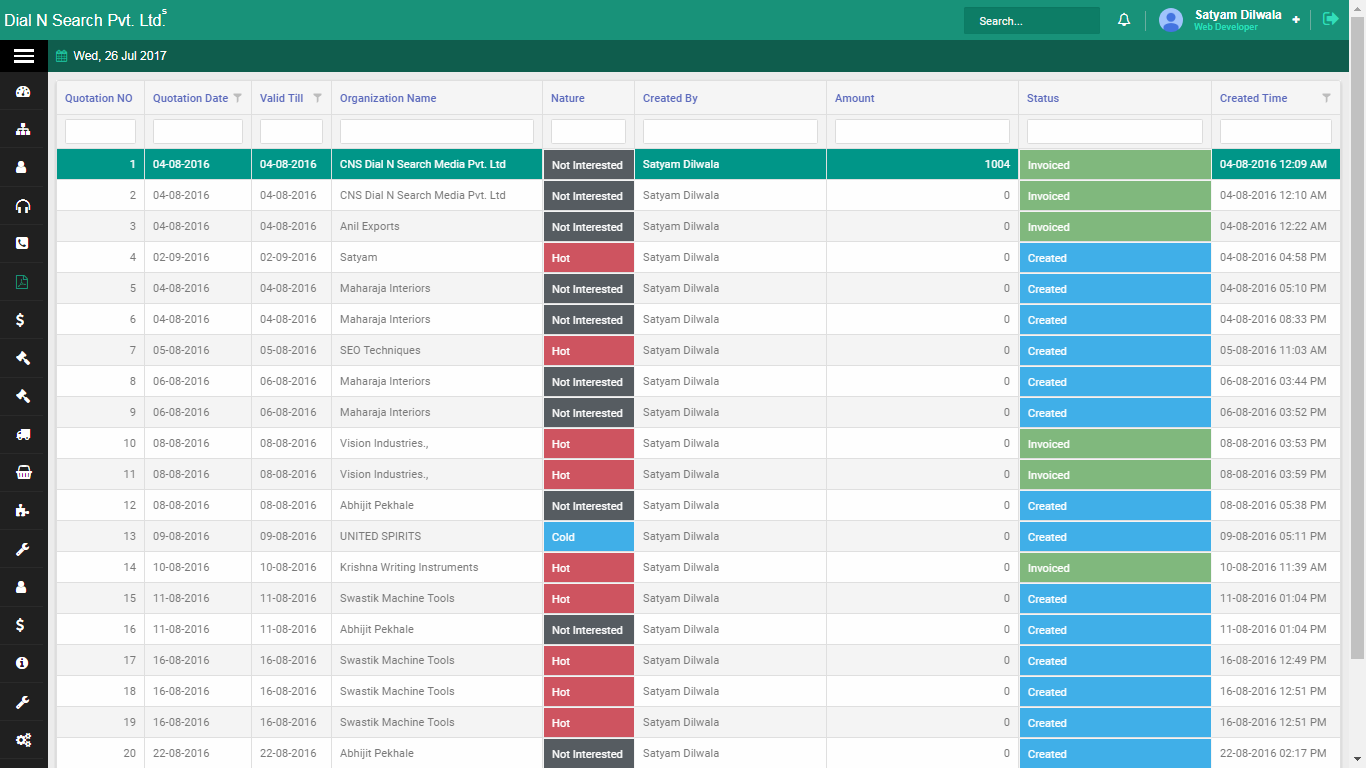1366x768 pixels.
Task: Select the UNITED SPIRITS organization cell
Action: [437, 537]
